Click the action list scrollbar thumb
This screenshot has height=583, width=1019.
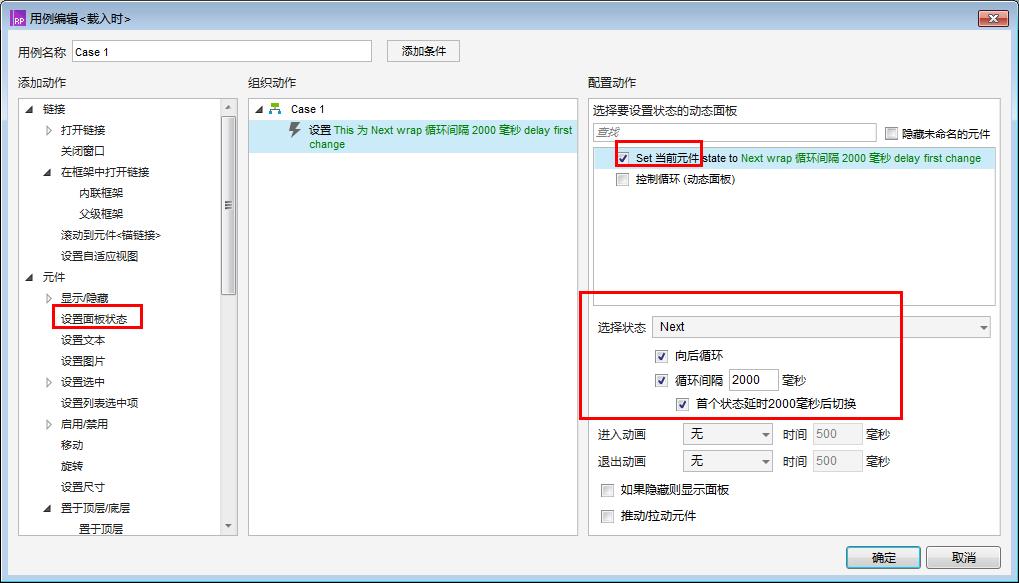tap(228, 205)
